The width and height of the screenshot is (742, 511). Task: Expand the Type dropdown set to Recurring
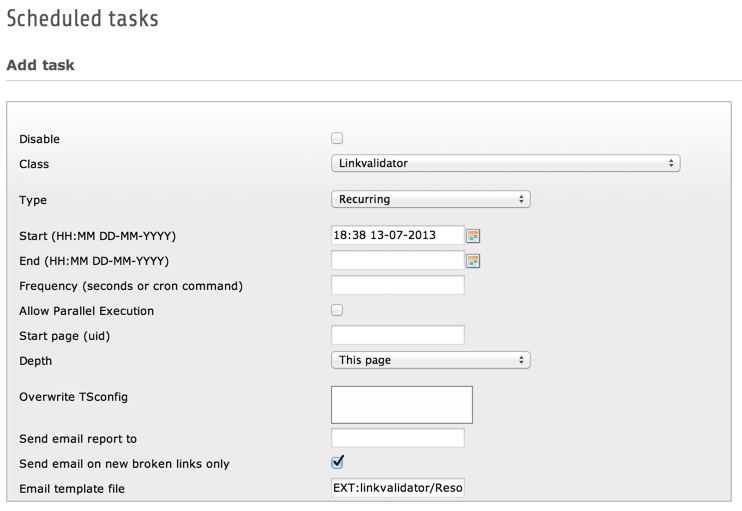(430, 199)
